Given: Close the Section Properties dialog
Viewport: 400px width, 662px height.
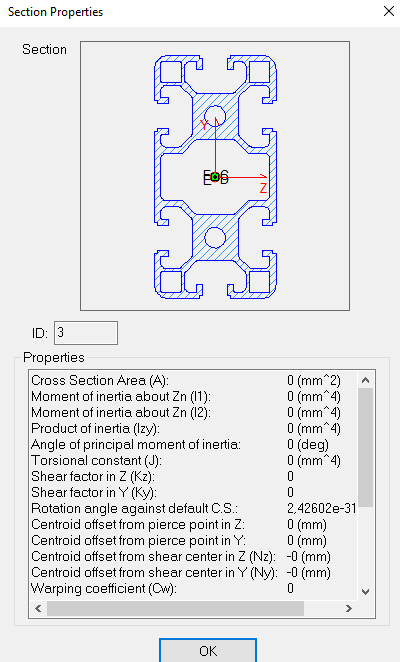Looking at the screenshot, I should (389, 11).
